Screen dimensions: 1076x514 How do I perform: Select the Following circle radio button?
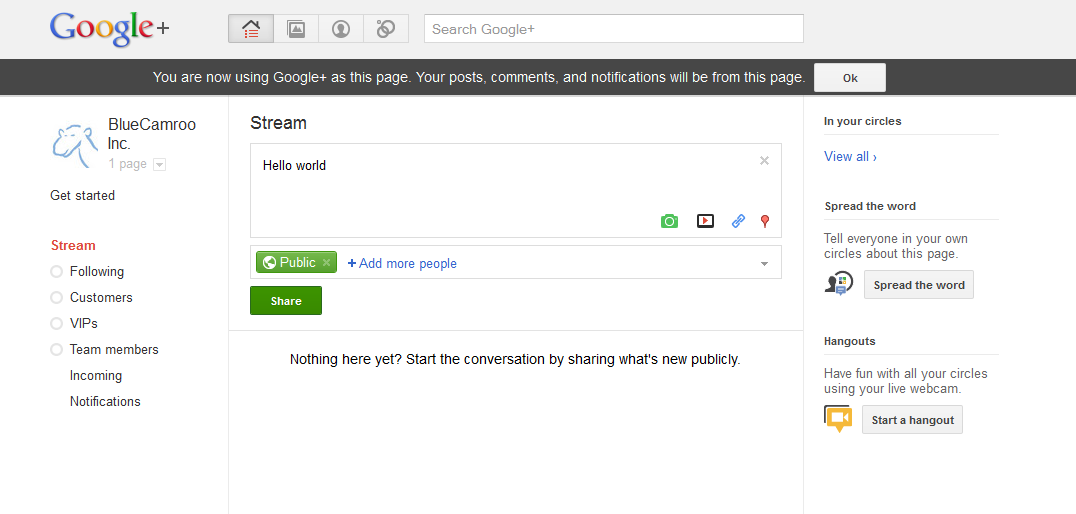56,272
